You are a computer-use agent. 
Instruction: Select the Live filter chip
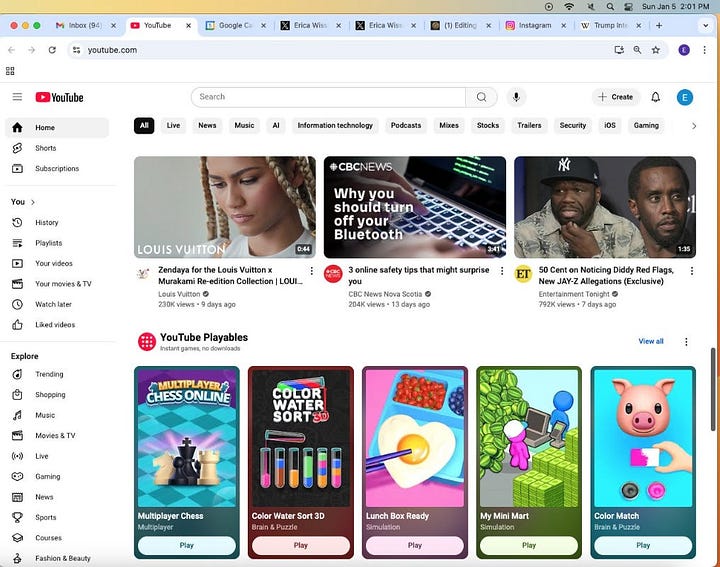173,125
